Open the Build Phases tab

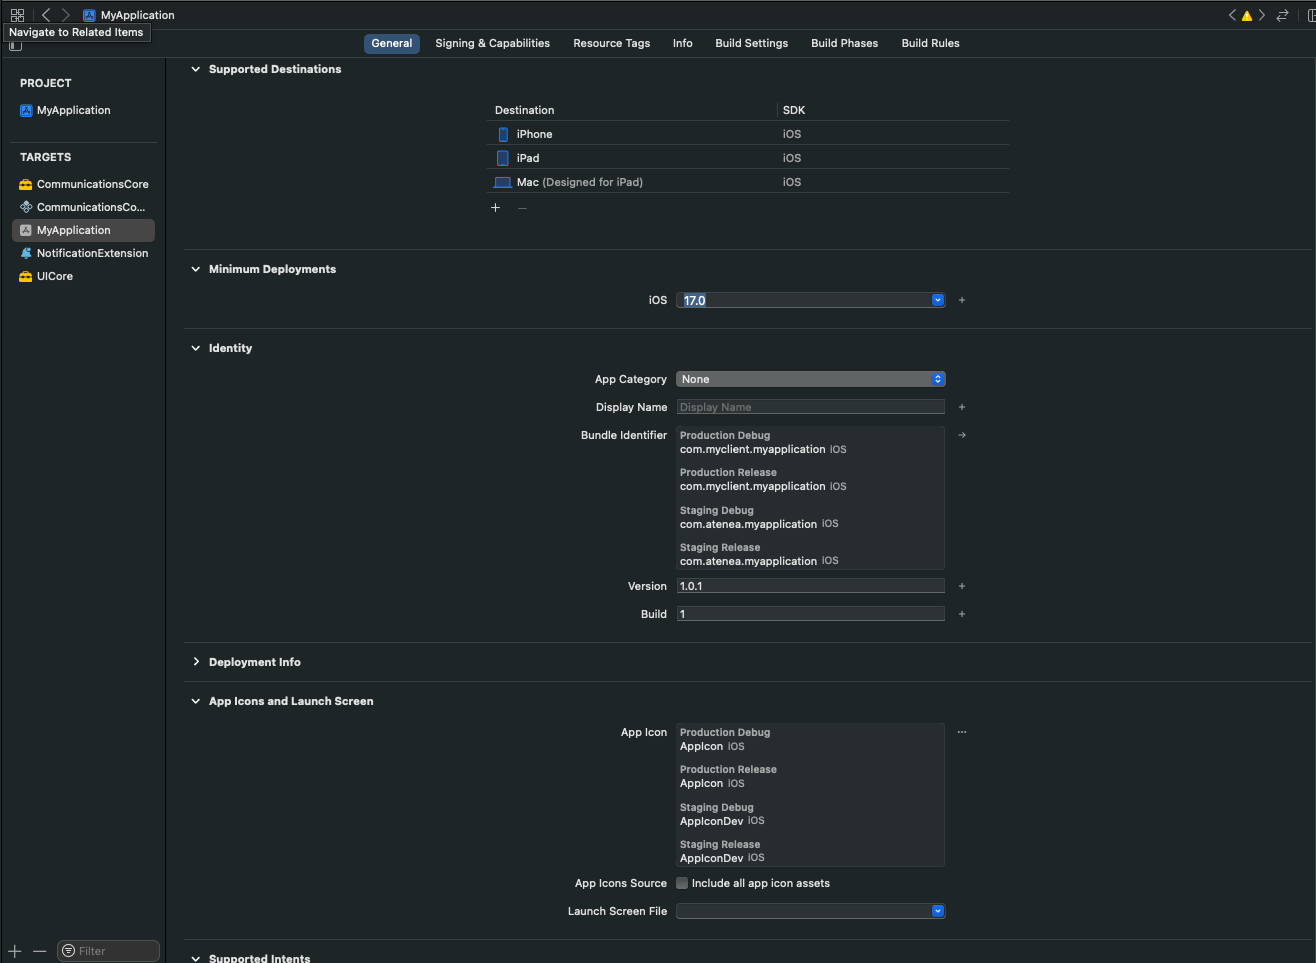point(845,43)
